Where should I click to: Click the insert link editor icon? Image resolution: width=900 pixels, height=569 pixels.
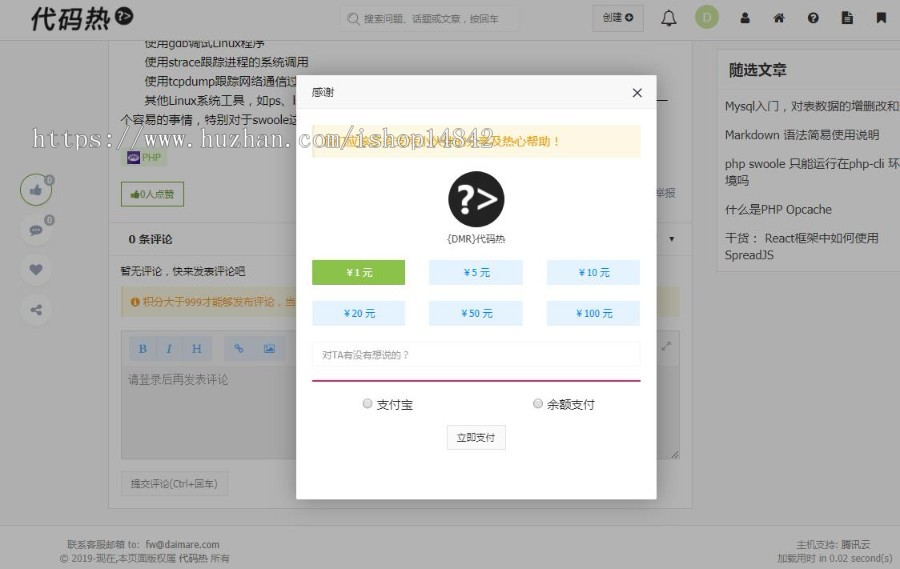(x=239, y=349)
